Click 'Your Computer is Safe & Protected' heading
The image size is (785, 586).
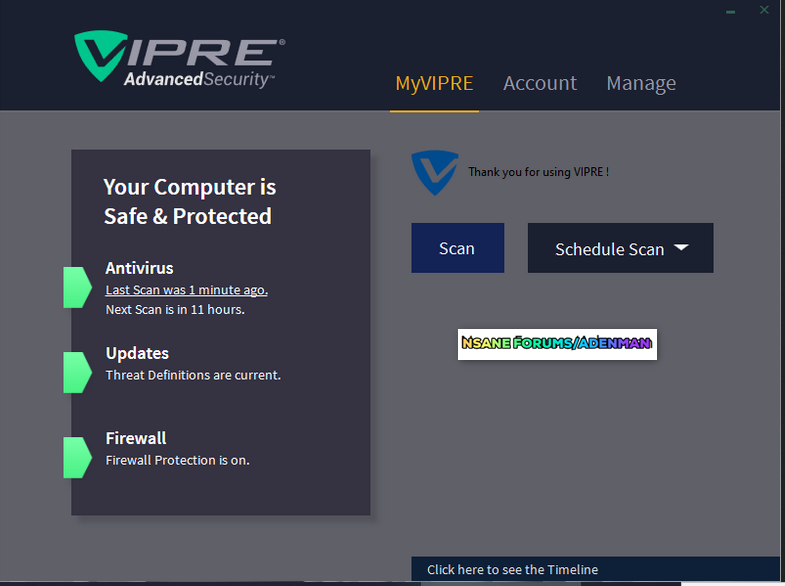189,202
